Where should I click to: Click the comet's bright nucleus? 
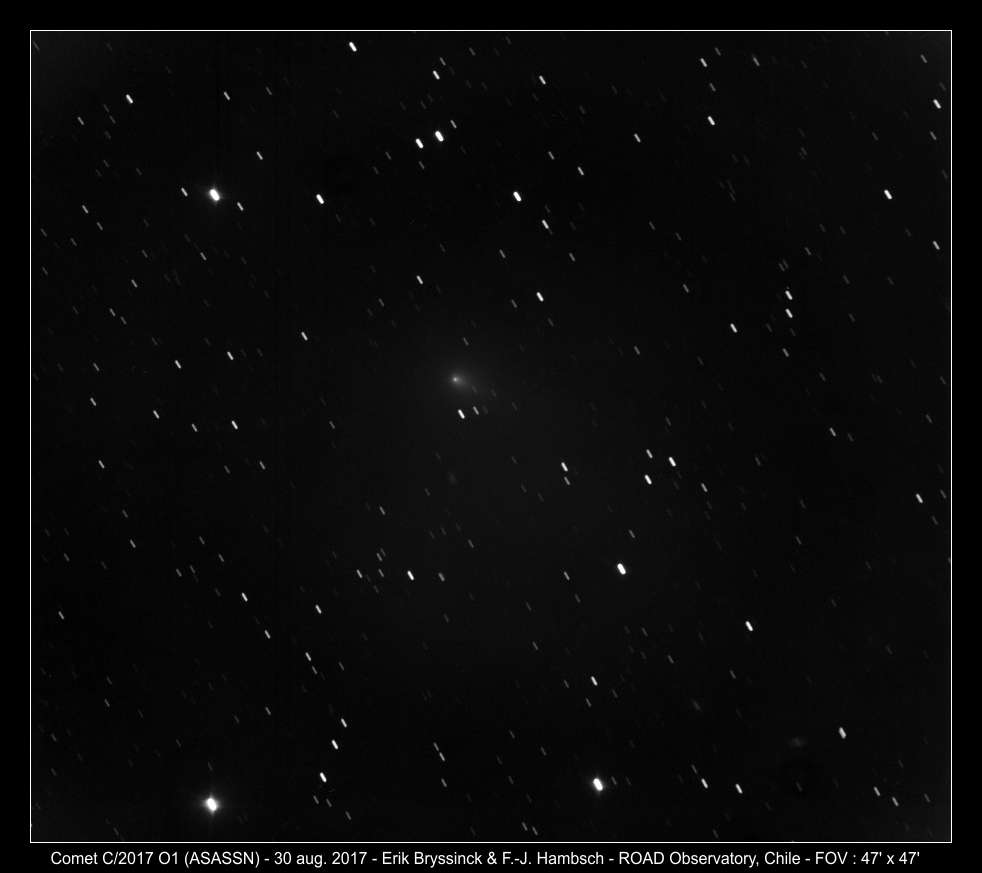(456, 379)
